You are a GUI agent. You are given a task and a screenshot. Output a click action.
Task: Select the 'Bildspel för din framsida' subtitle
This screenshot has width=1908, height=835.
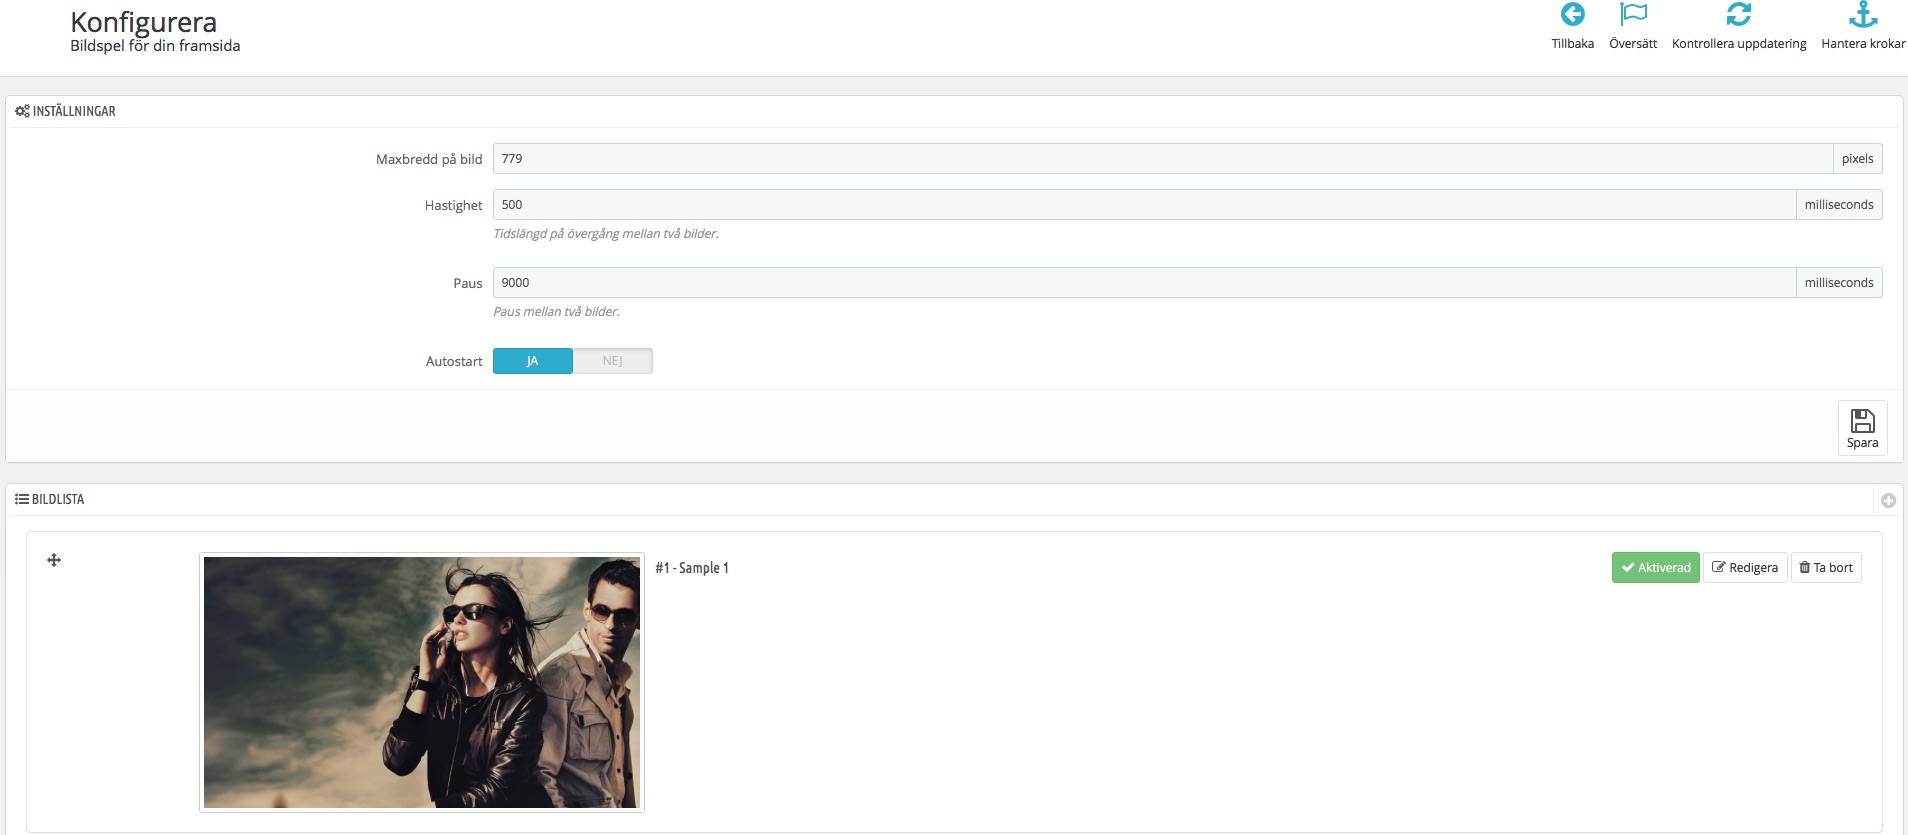(x=155, y=46)
